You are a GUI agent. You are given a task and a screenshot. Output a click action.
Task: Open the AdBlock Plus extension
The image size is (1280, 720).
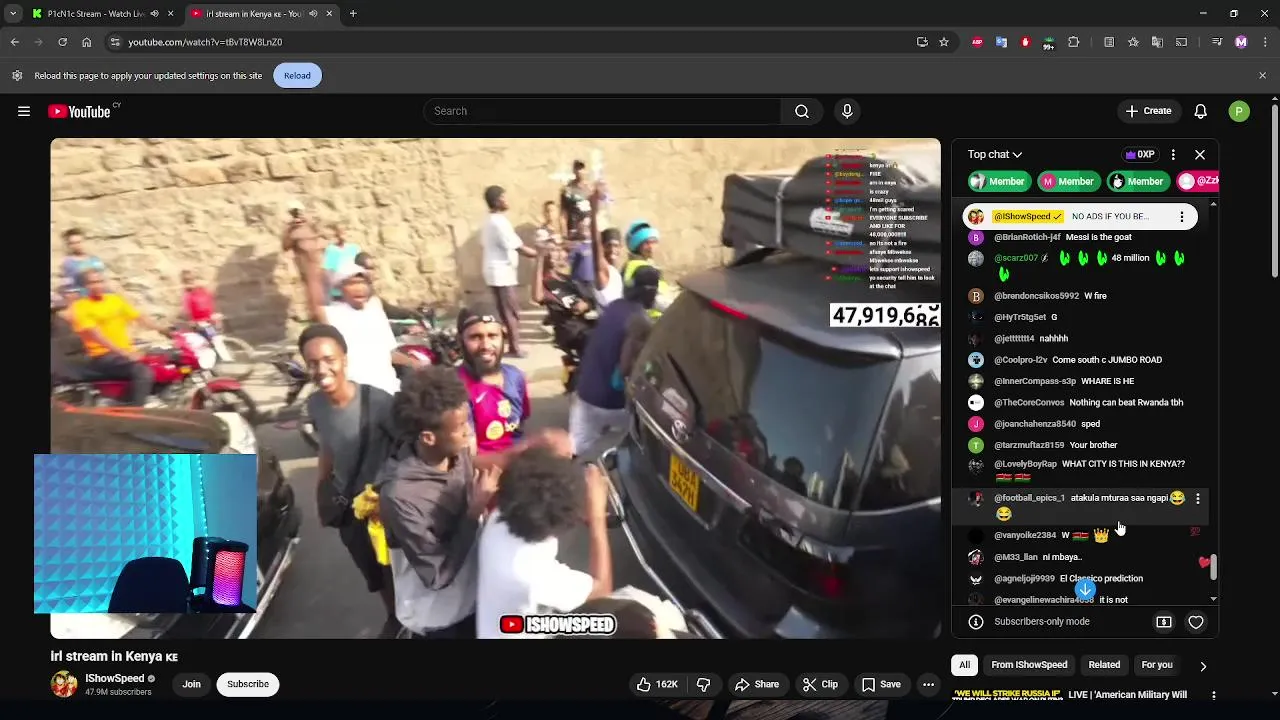(x=978, y=42)
